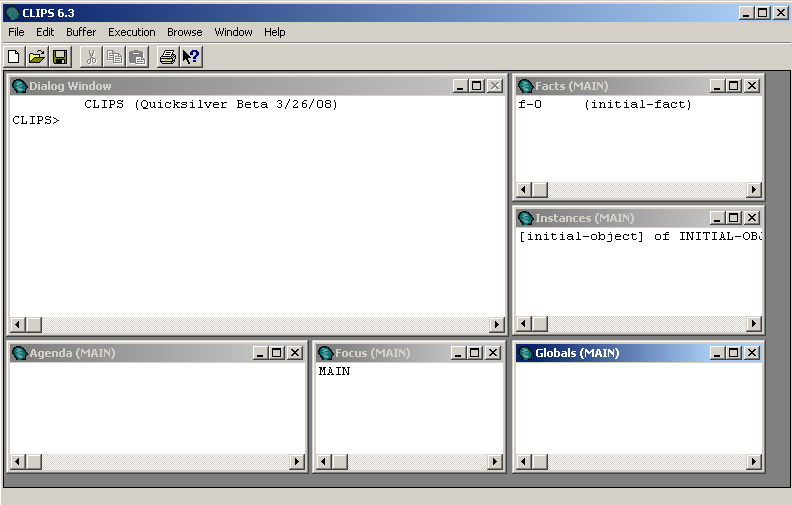This screenshot has height=505, width=792.
Task: Select the f-0 fact entry
Action: (530, 105)
